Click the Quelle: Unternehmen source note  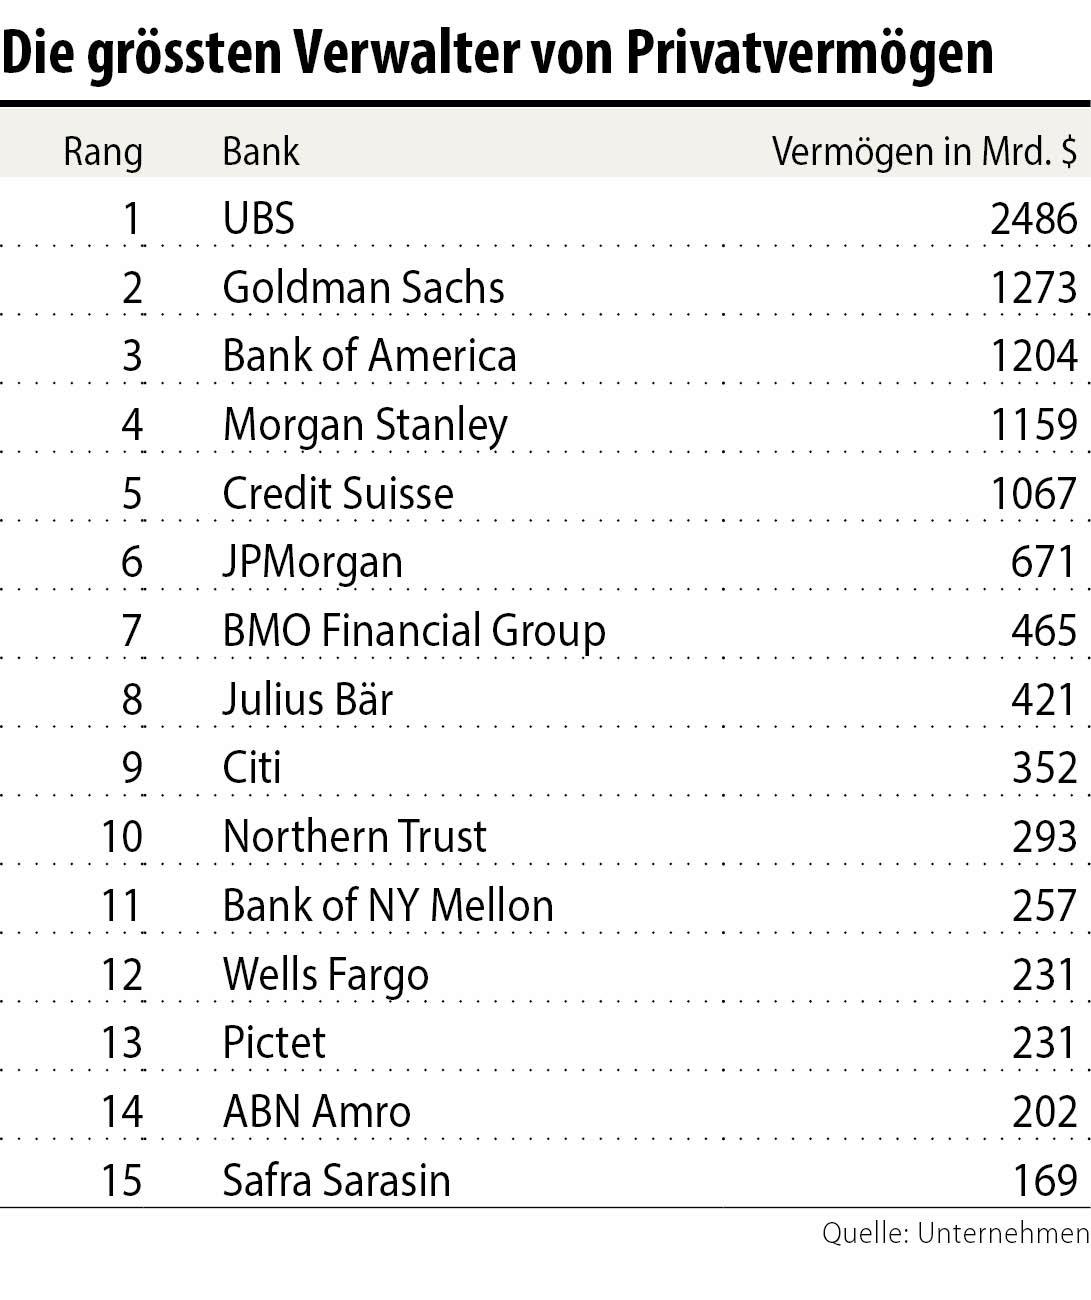click(955, 1234)
